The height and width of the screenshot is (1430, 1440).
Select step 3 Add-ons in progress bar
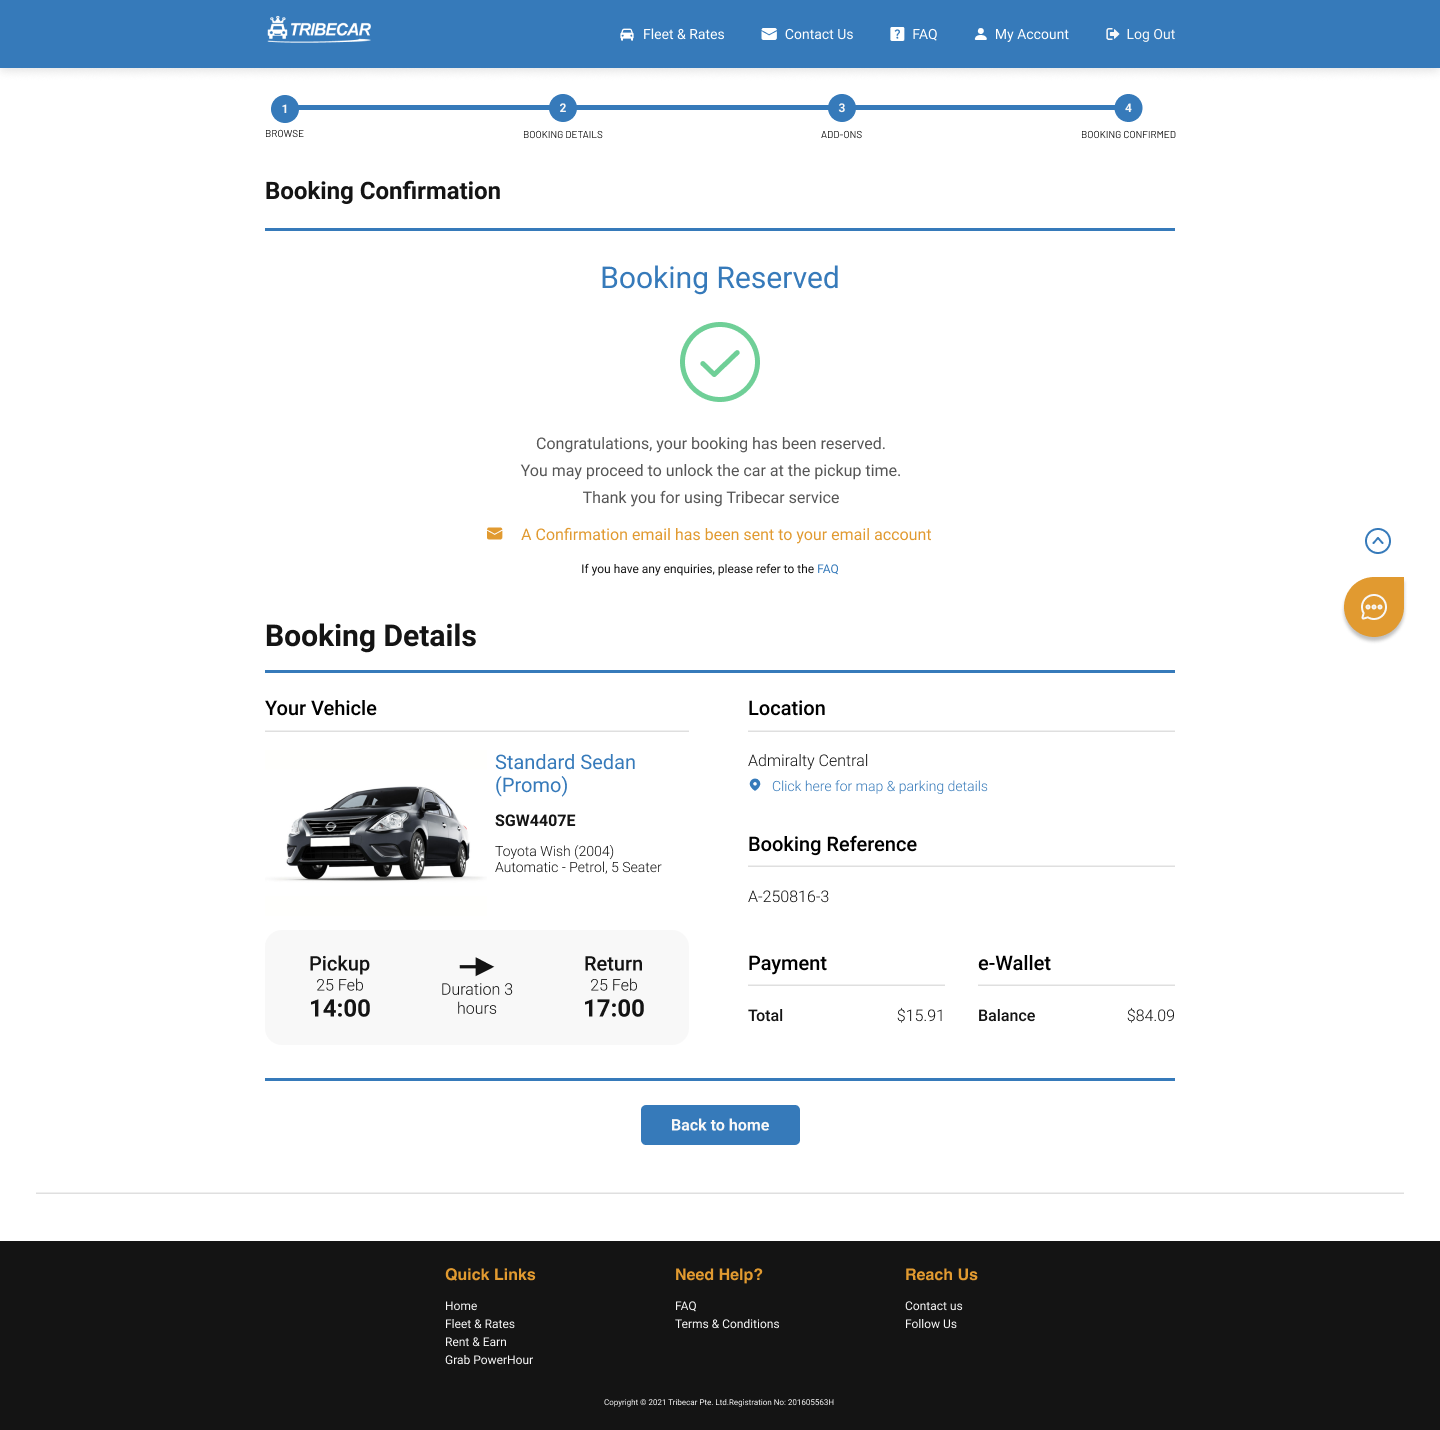click(842, 108)
